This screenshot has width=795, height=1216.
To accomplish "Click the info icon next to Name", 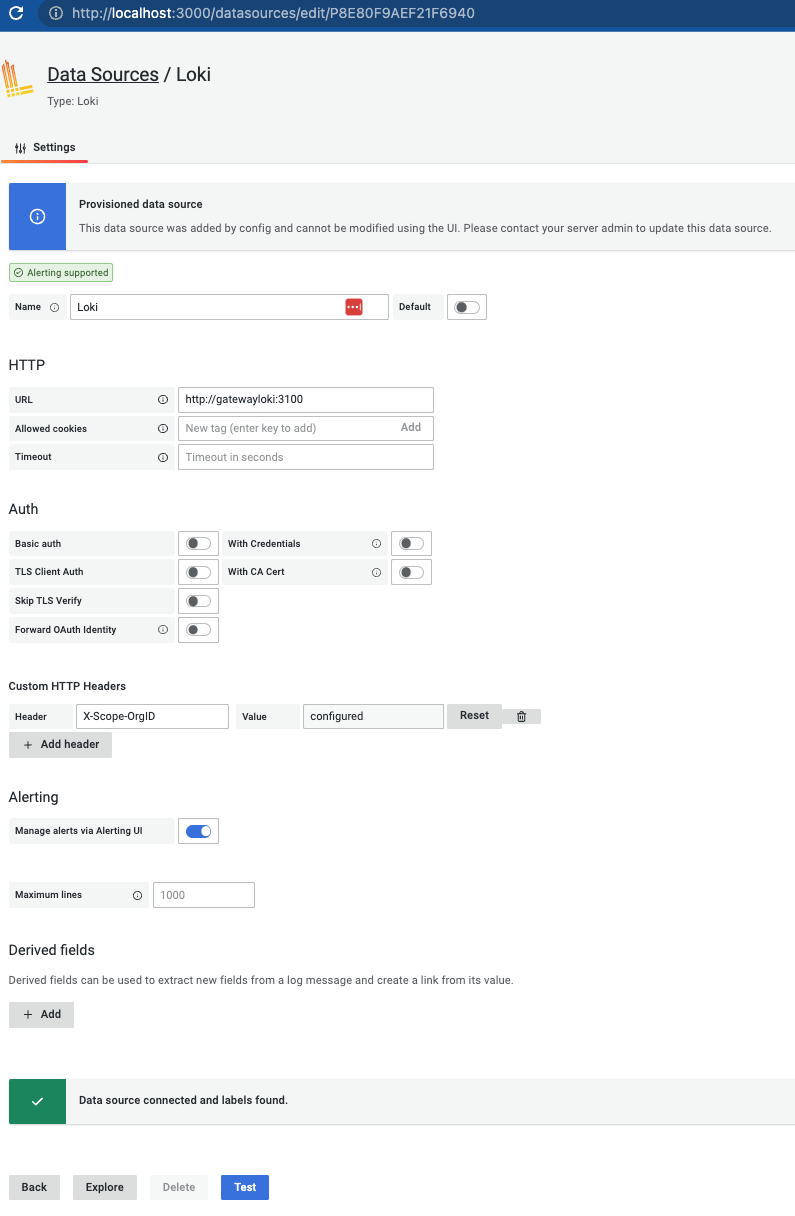I will point(54,307).
